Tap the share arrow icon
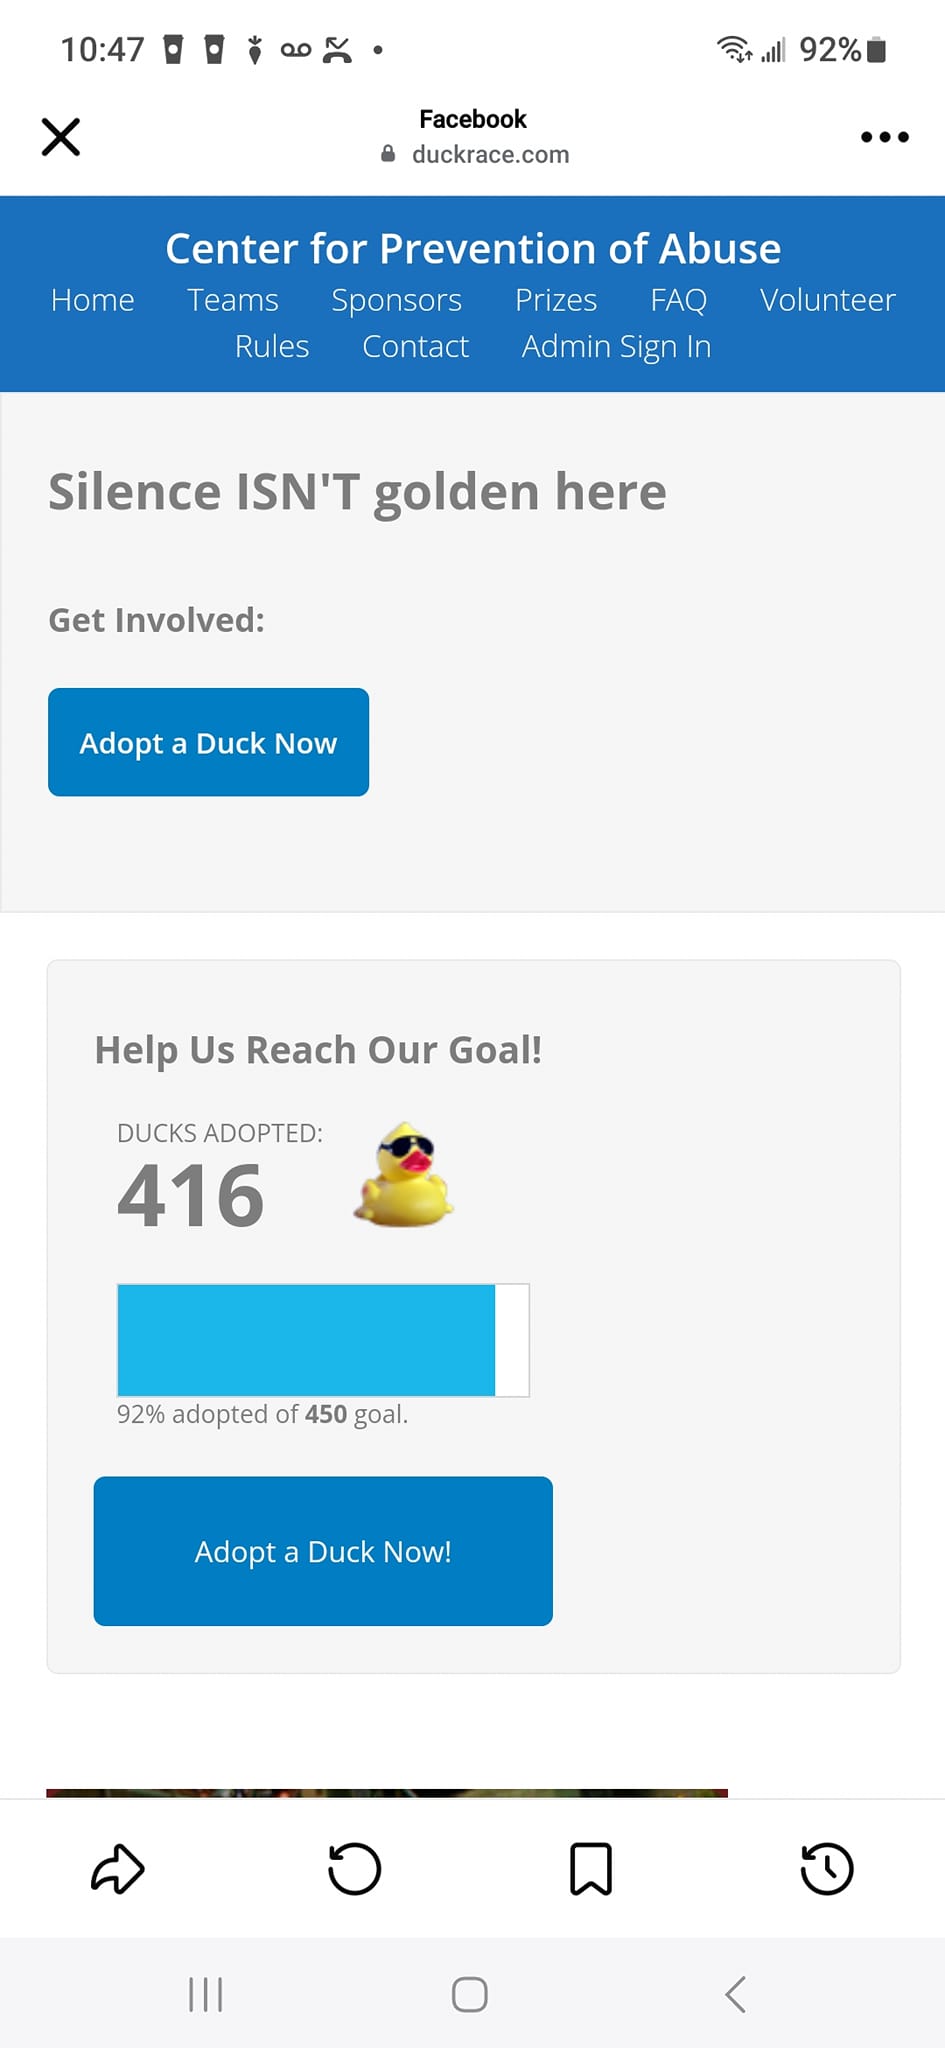 pos(118,1869)
